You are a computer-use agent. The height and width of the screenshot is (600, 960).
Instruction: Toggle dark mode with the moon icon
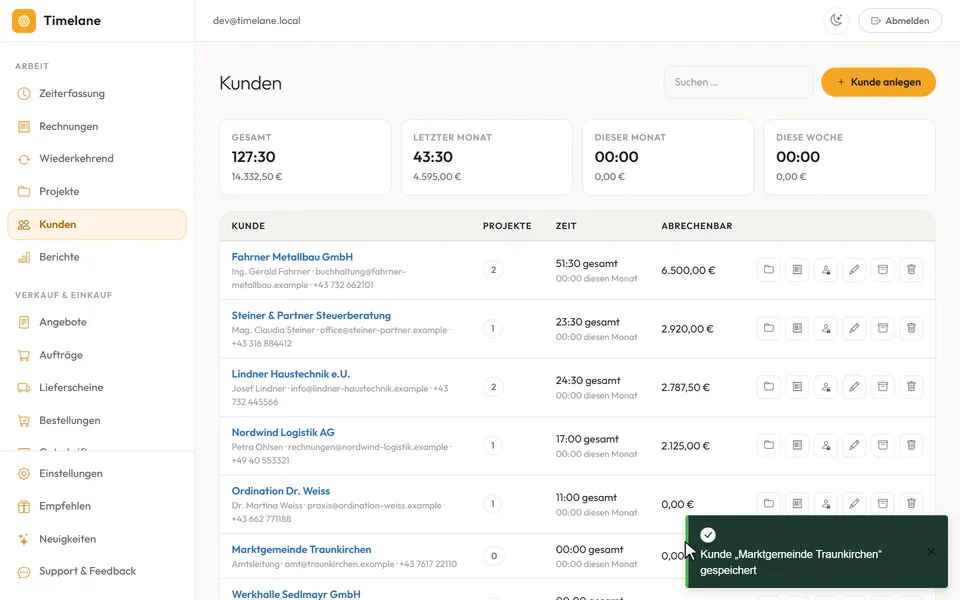pyautogui.click(x=836, y=21)
